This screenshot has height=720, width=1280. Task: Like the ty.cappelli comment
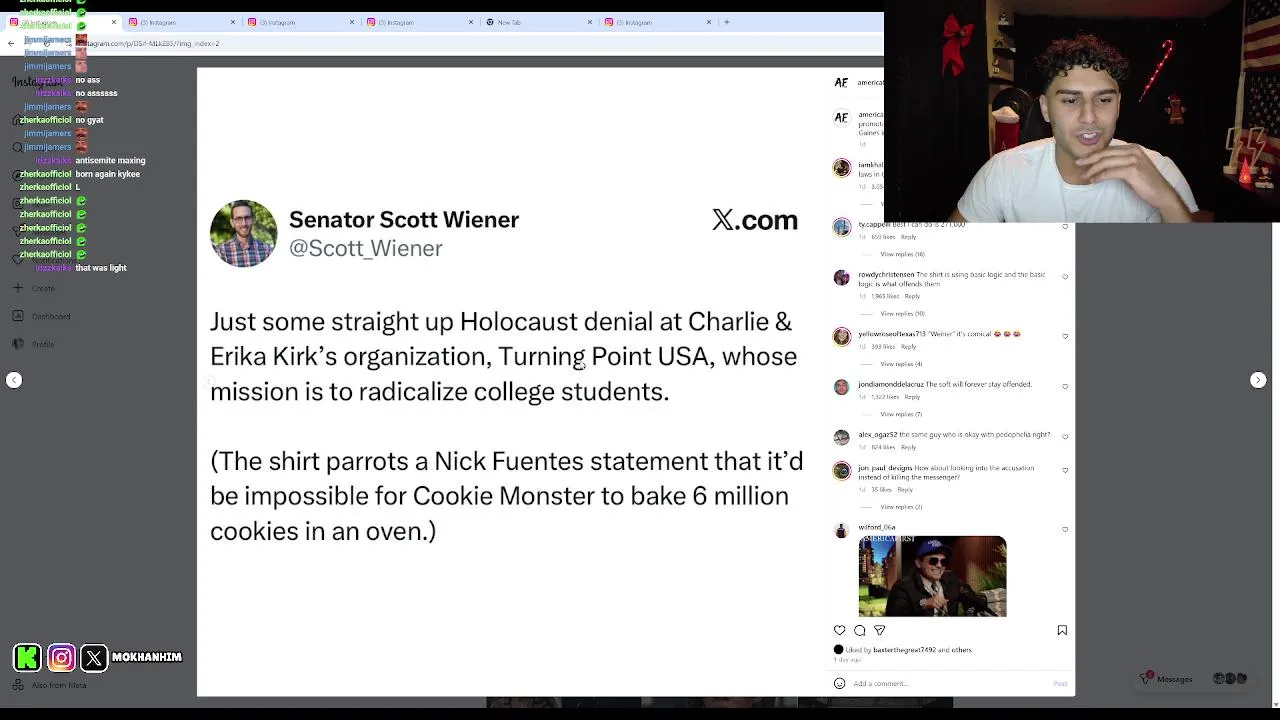pos(1065,227)
